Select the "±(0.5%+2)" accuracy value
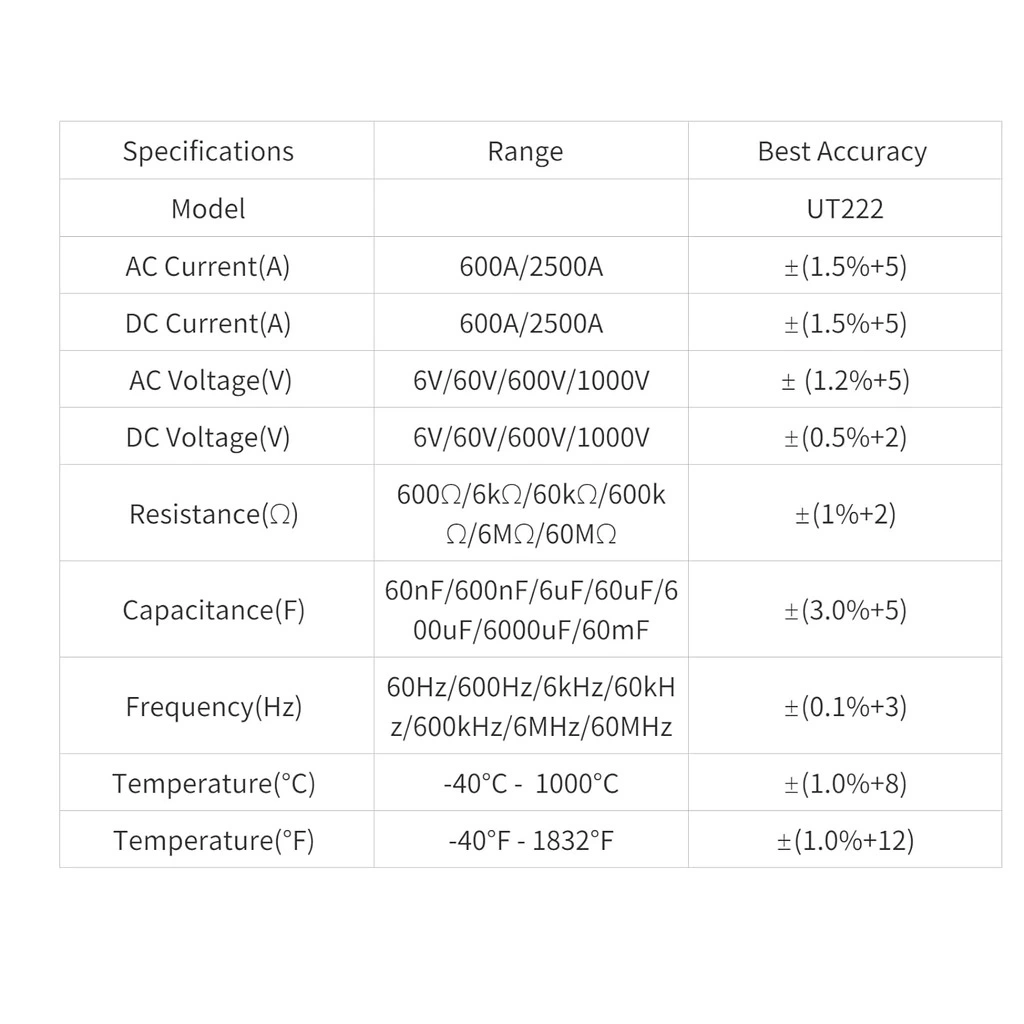This screenshot has height=1024, width=1024. [x=845, y=437]
